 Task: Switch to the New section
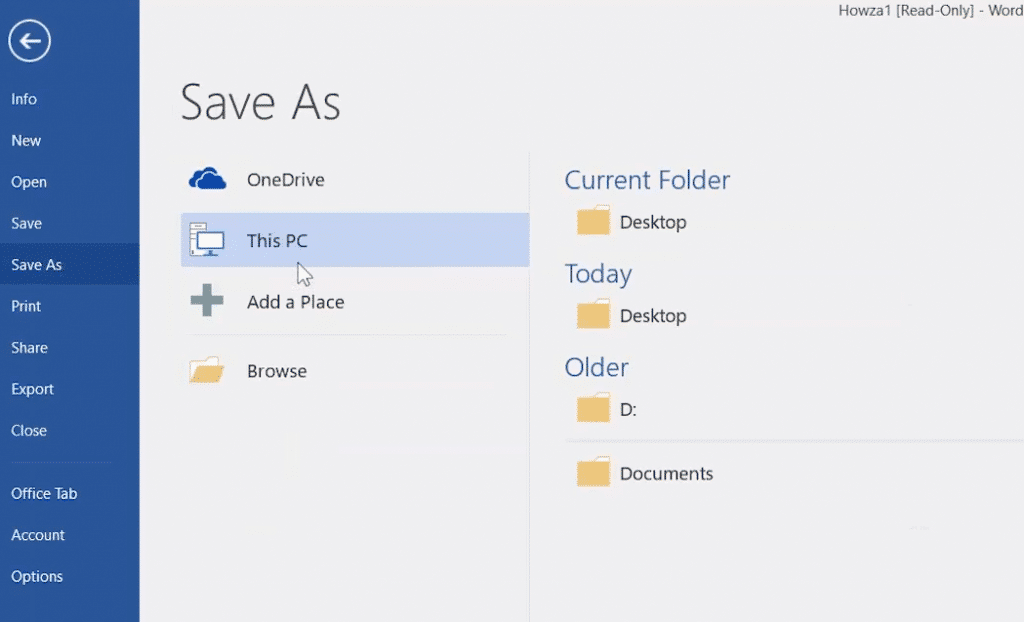pos(26,140)
